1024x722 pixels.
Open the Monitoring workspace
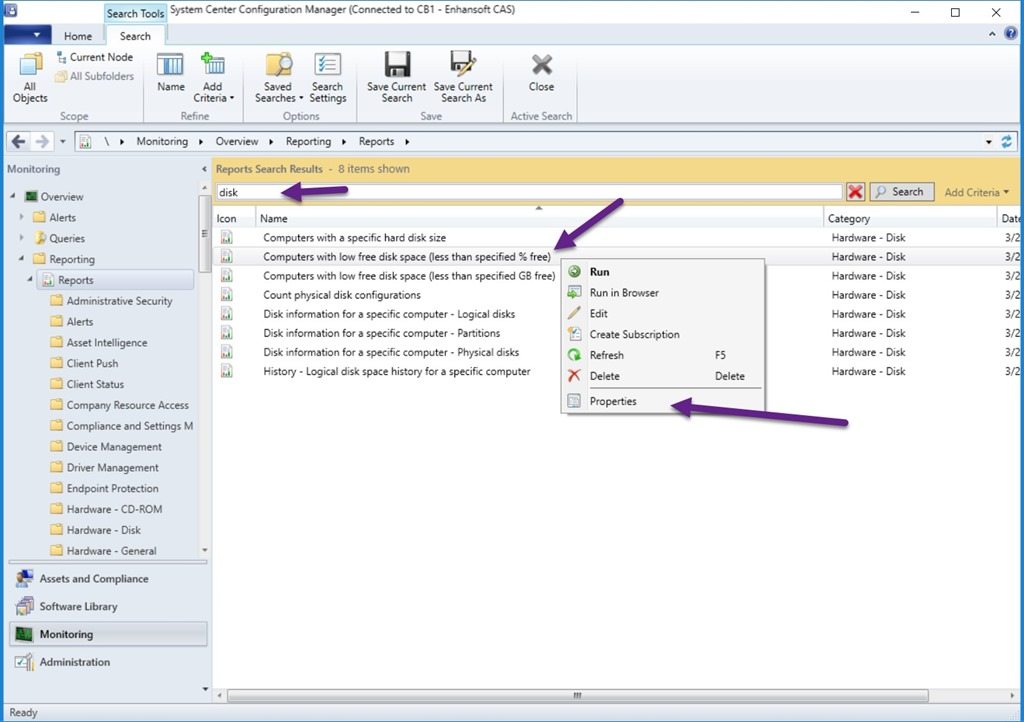click(x=108, y=635)
